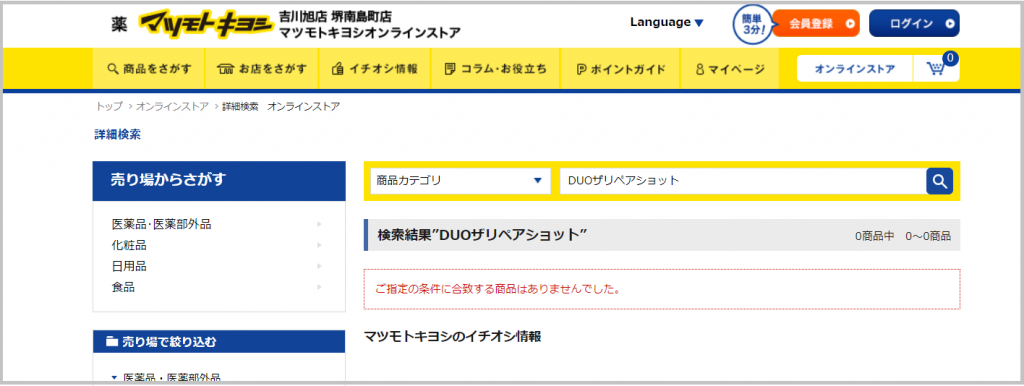Click the Matsumoto Kiyoshi logo

coord(205,25)
